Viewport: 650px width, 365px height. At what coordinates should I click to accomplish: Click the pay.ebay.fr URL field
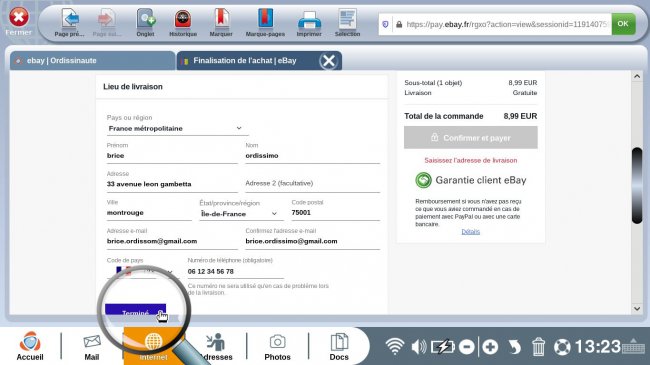click(x=507, y=24)
